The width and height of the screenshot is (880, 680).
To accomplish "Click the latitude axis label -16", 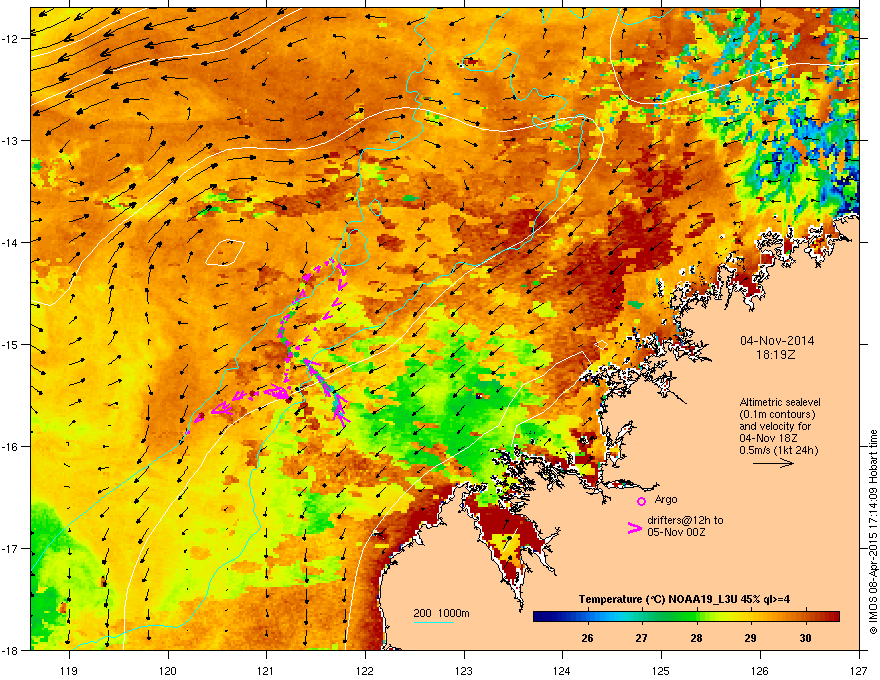I will click(x=10, y=447).
